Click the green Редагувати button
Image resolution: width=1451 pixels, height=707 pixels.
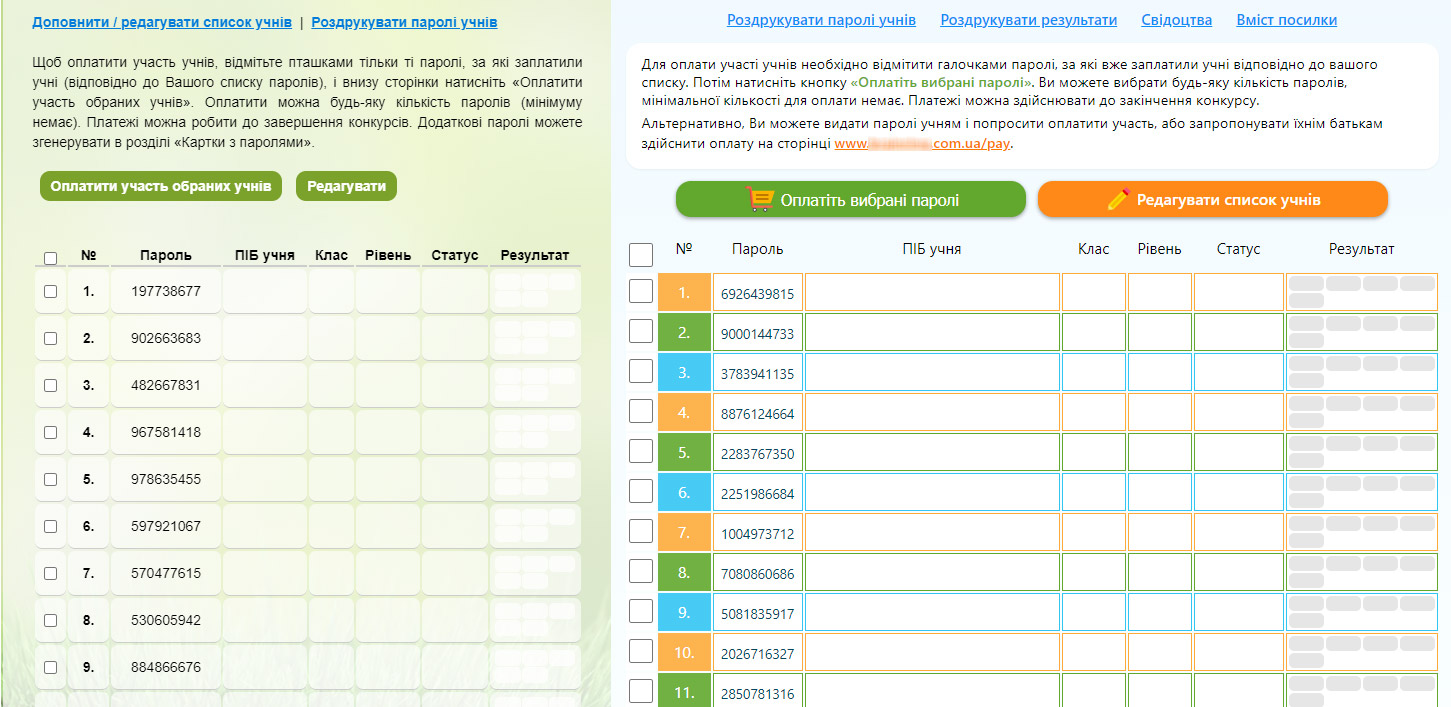click(346, 186)
